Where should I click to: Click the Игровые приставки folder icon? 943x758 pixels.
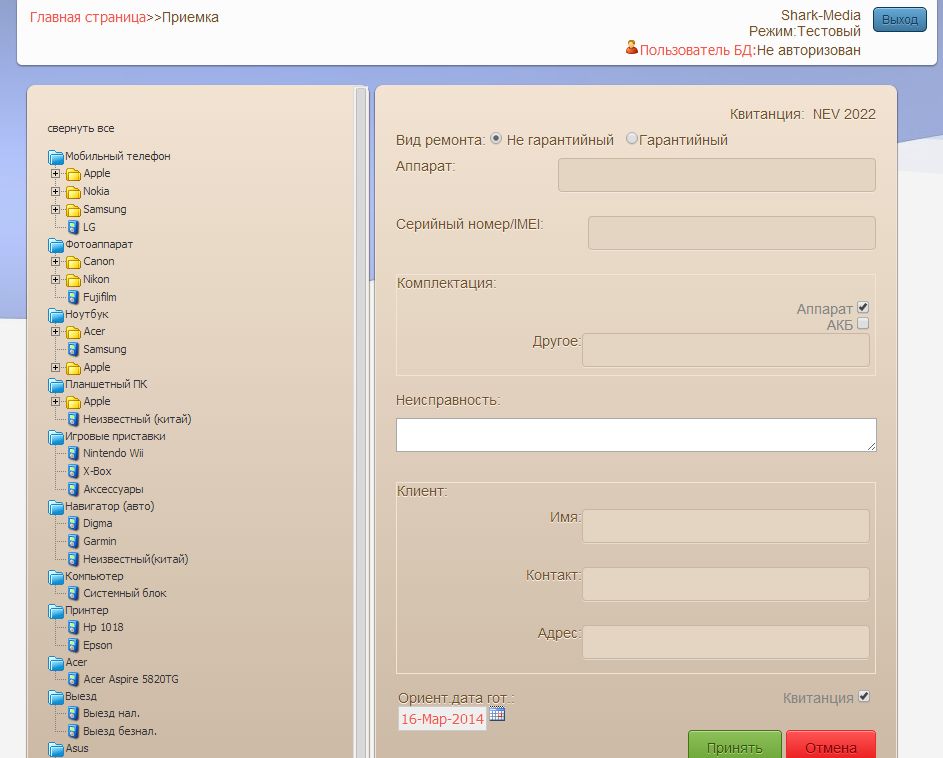[x=56, y=437]
